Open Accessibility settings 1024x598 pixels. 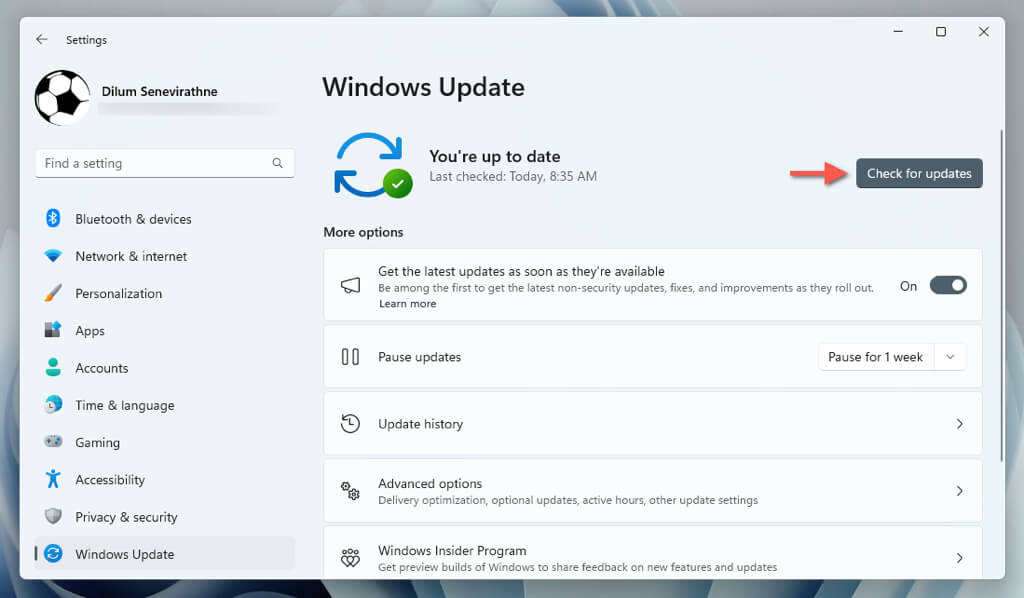pos(165,479)
